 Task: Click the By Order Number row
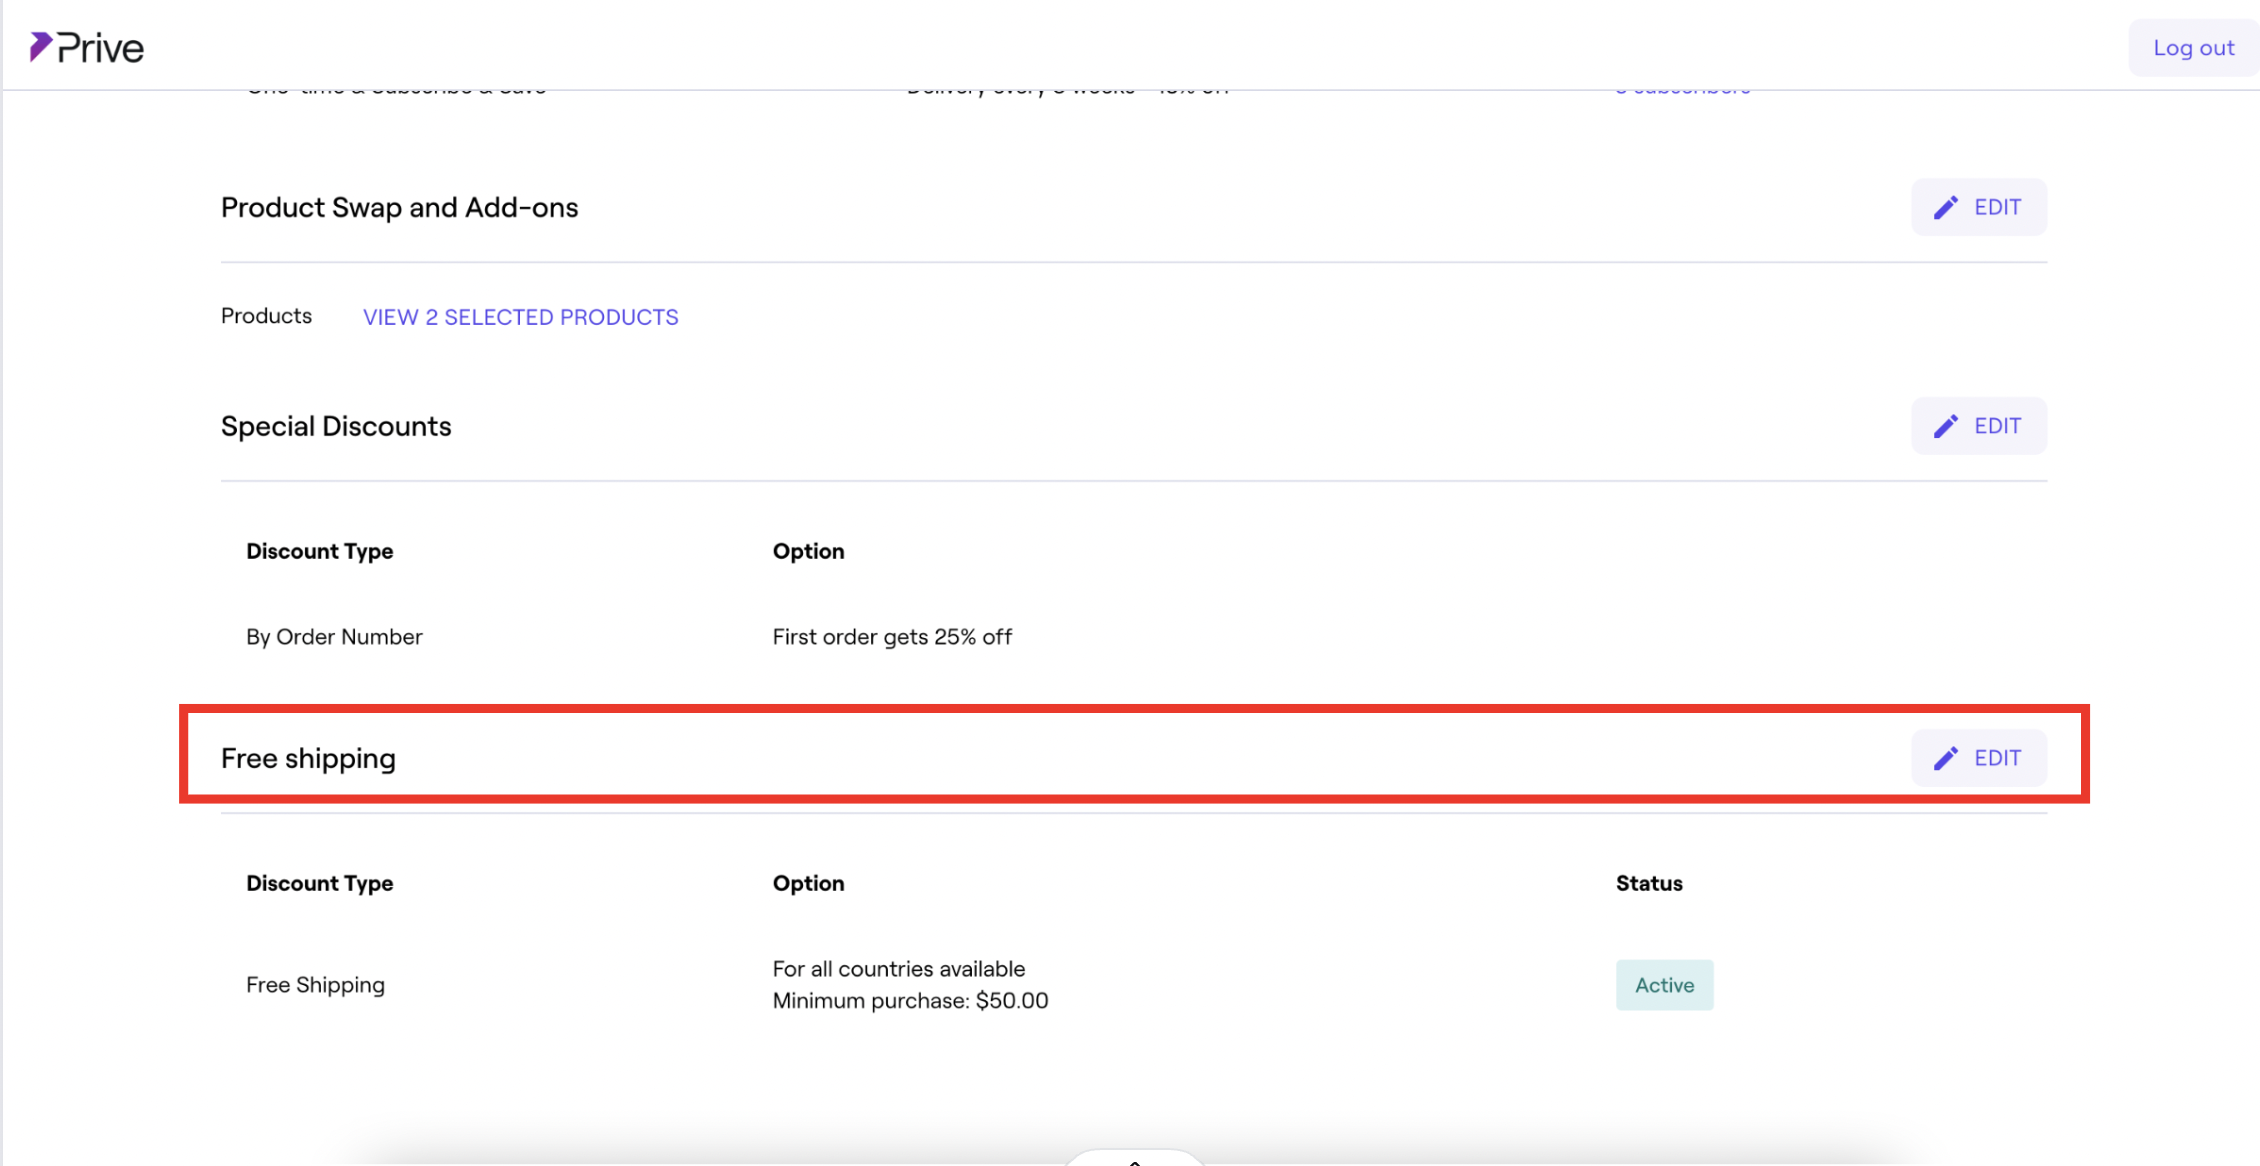[x=334, y=637]
